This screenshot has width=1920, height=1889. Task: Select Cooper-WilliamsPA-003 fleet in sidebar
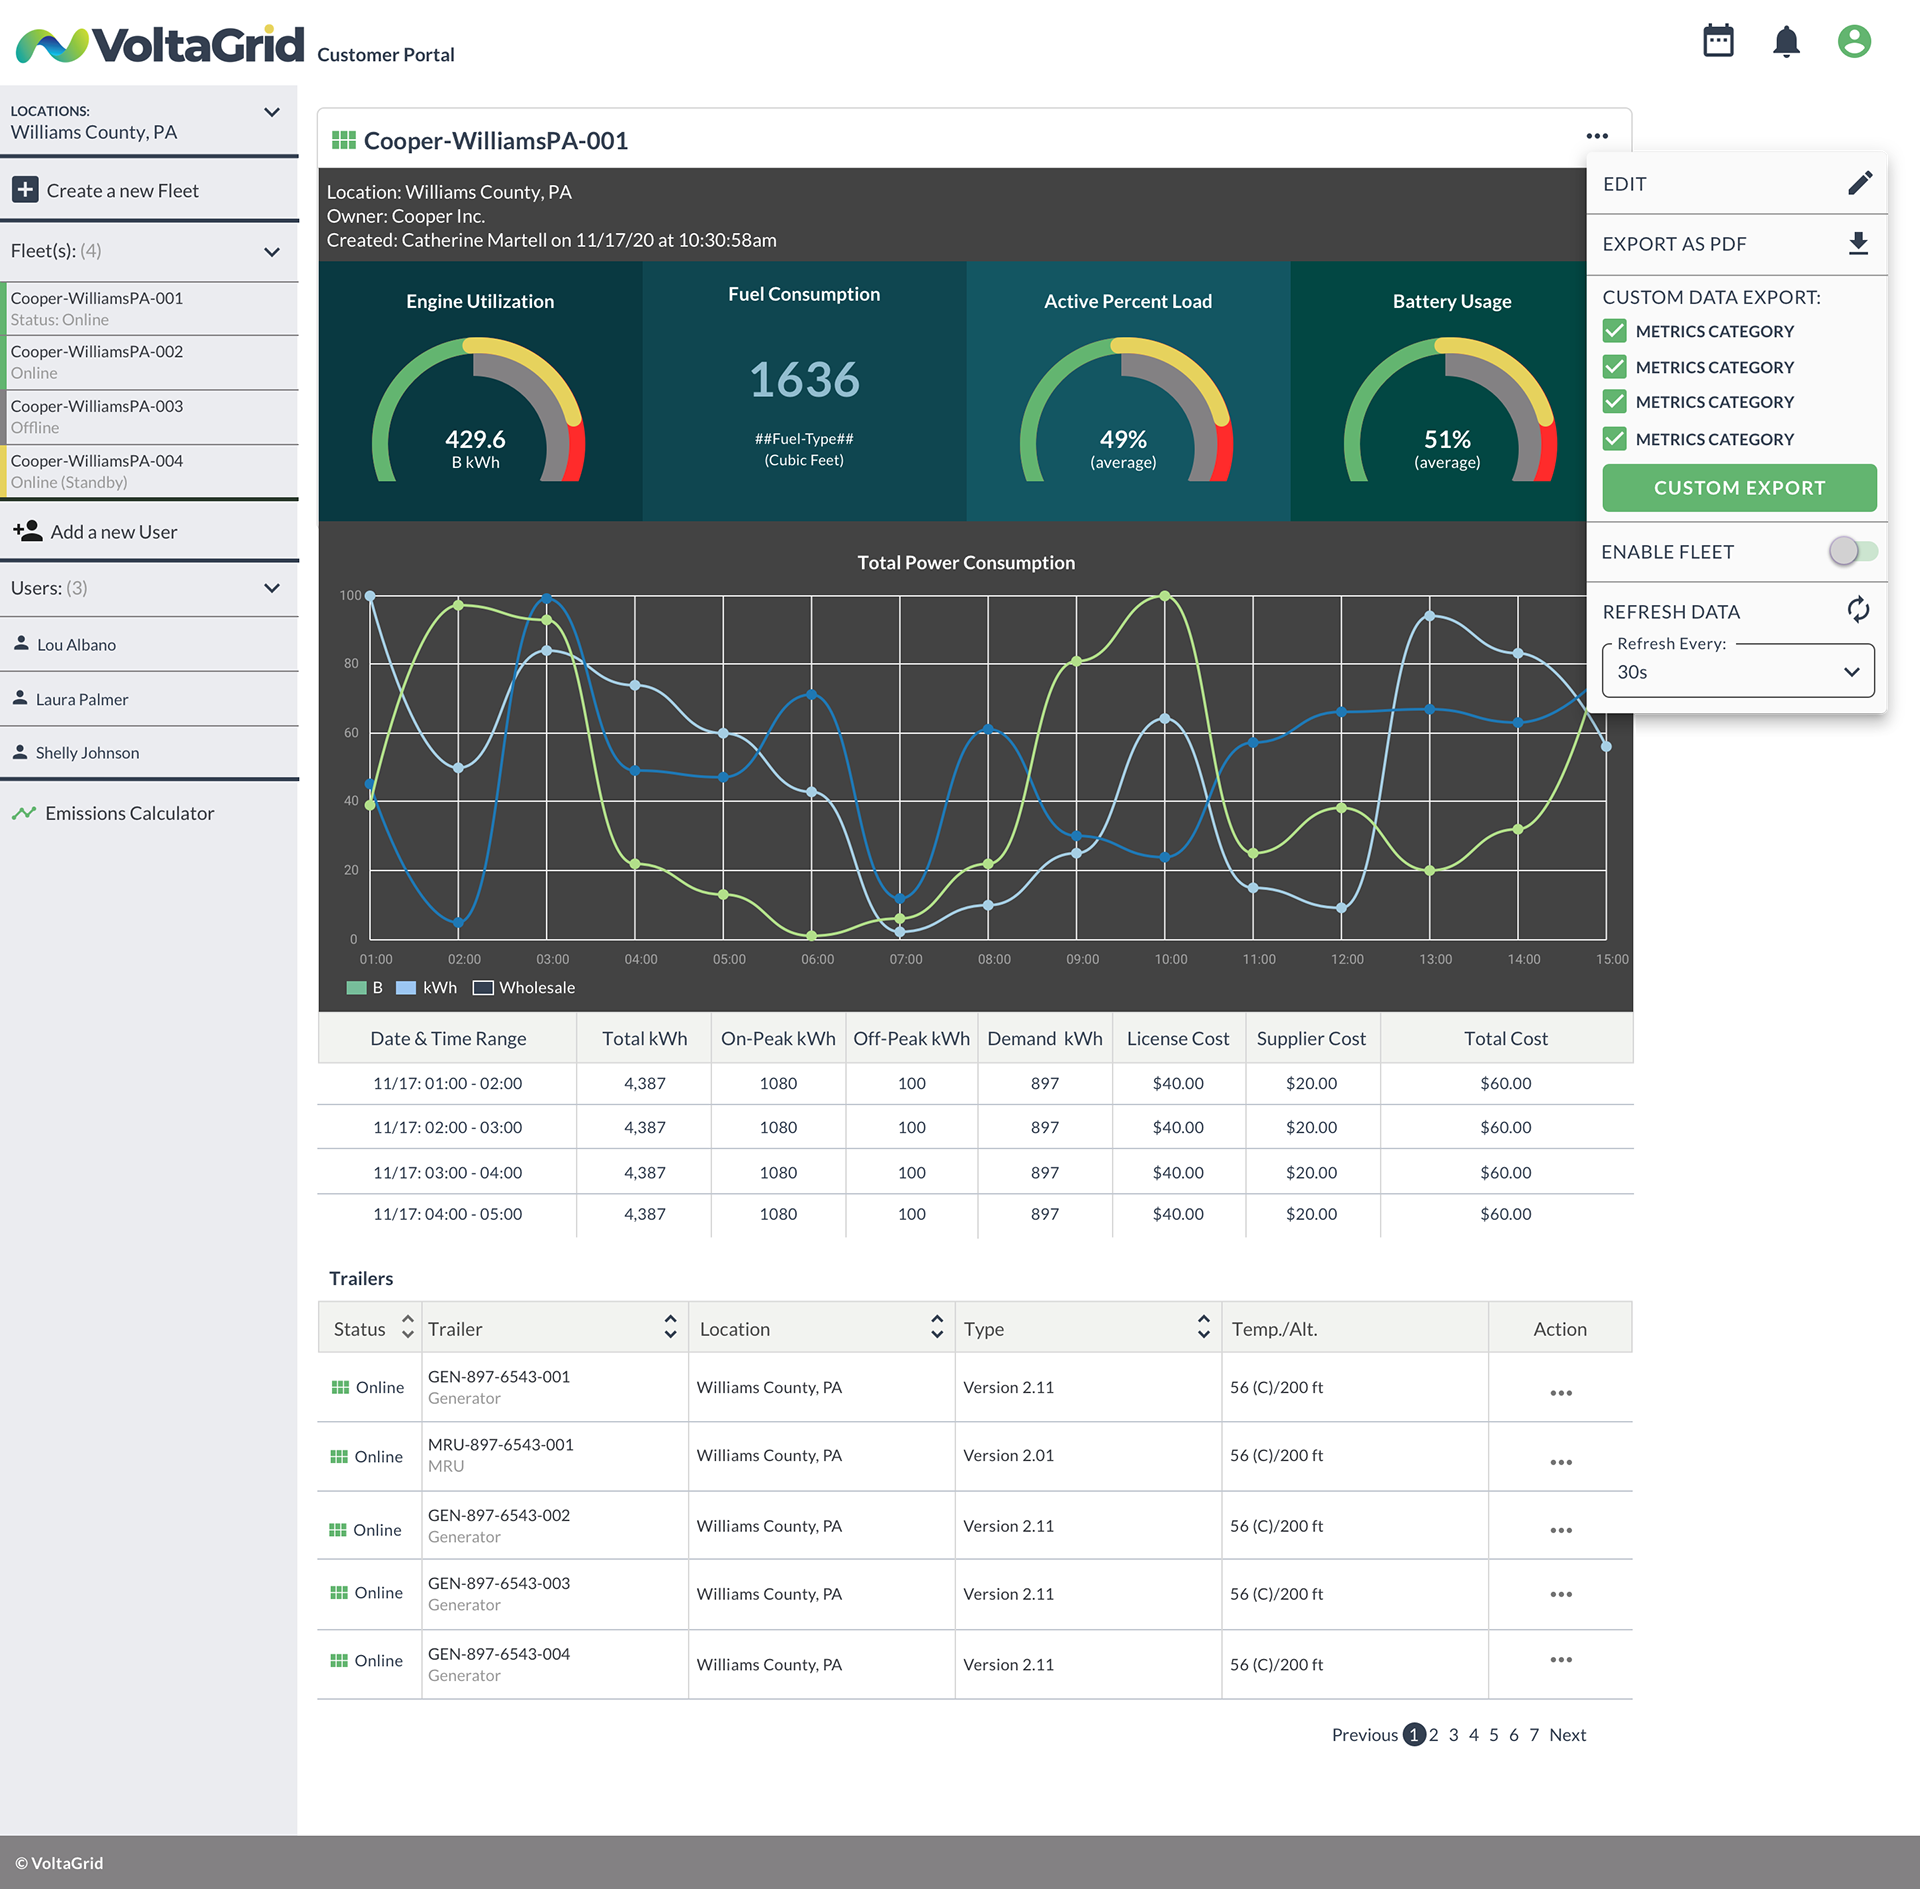(x=97, y=416)
